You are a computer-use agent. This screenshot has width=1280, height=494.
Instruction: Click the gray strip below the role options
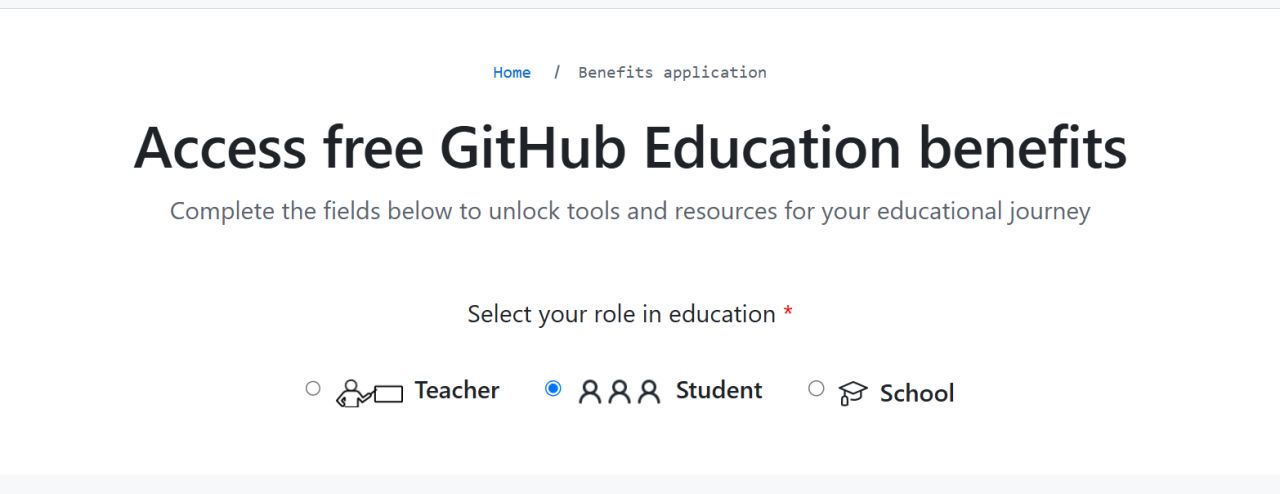(x=640, y=484)
